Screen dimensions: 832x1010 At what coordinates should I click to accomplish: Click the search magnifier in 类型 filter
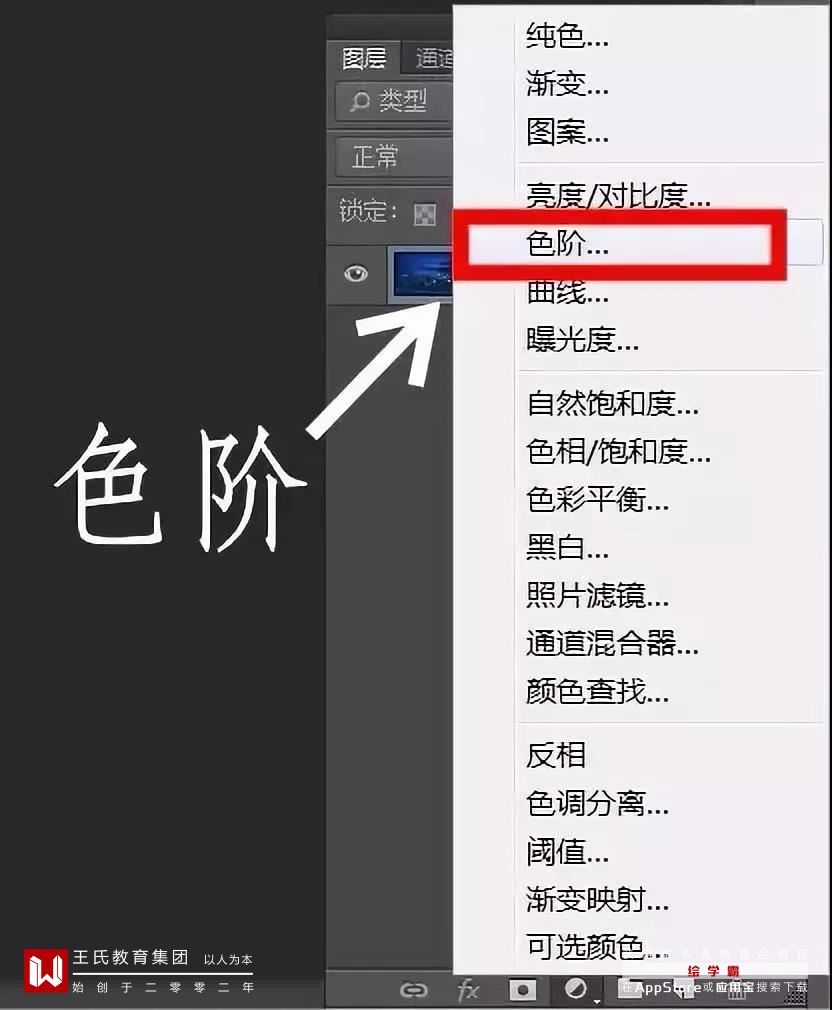359,101
